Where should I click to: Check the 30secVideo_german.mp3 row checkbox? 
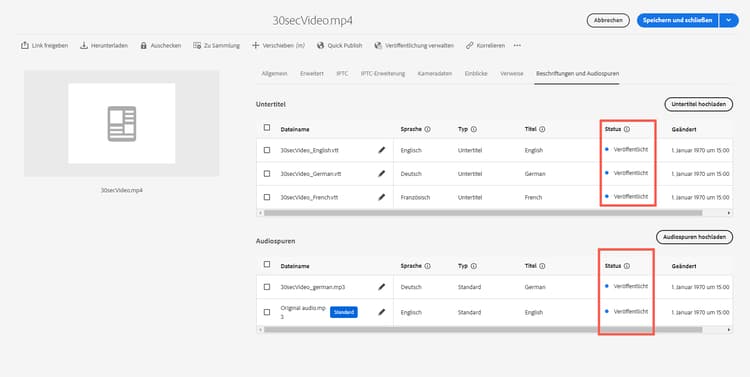click(267, 287)
